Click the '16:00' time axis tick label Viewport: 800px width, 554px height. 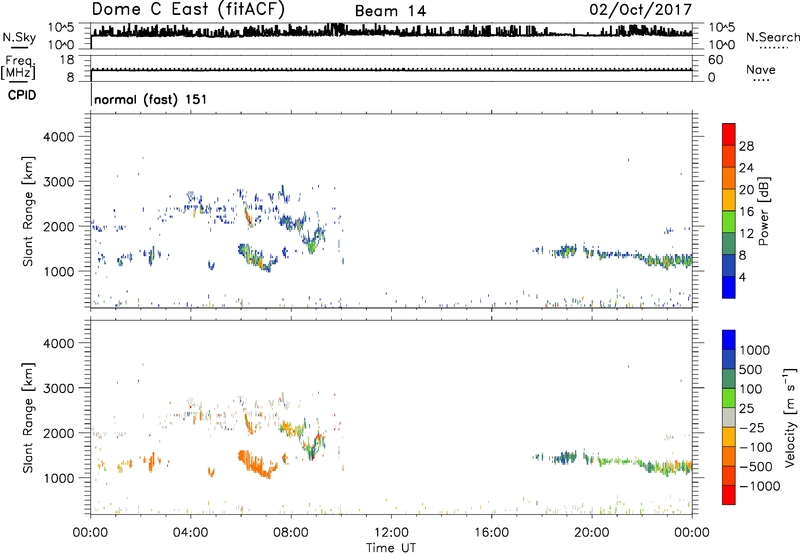[x=491, y=533]
